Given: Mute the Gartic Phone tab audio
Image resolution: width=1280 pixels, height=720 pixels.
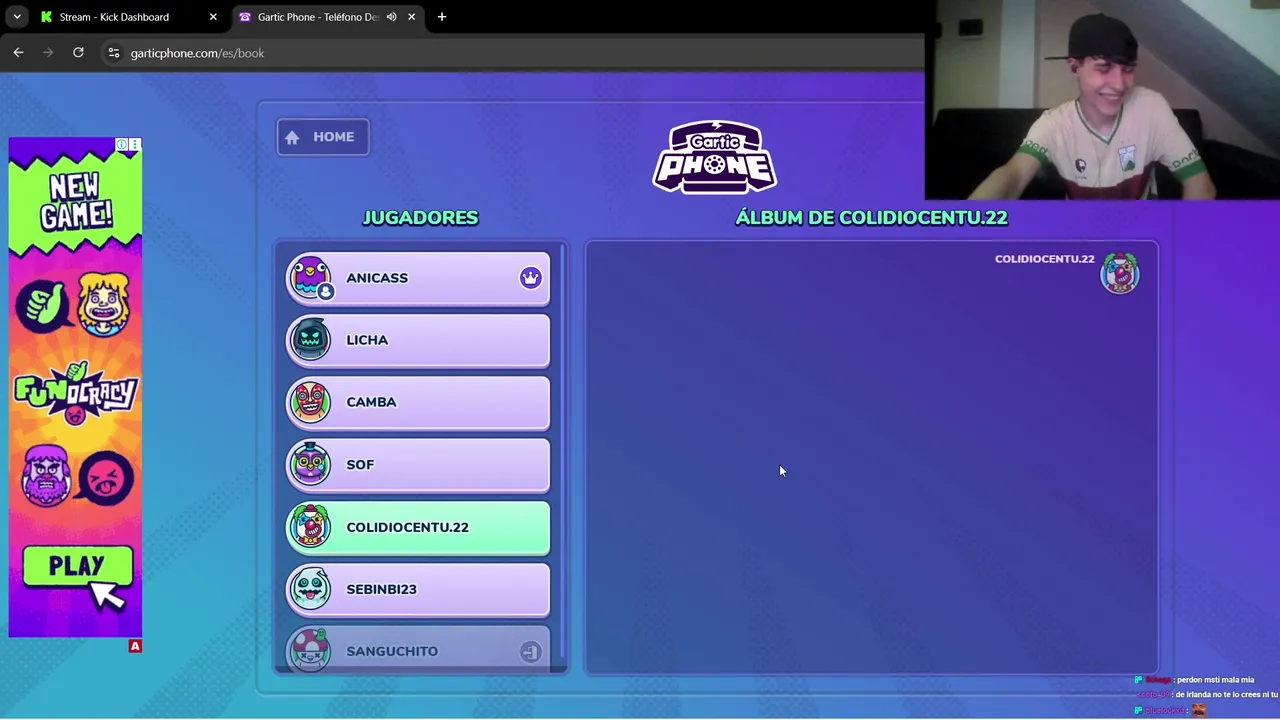Looking at the screenshot, I should (x=391, y=17).
